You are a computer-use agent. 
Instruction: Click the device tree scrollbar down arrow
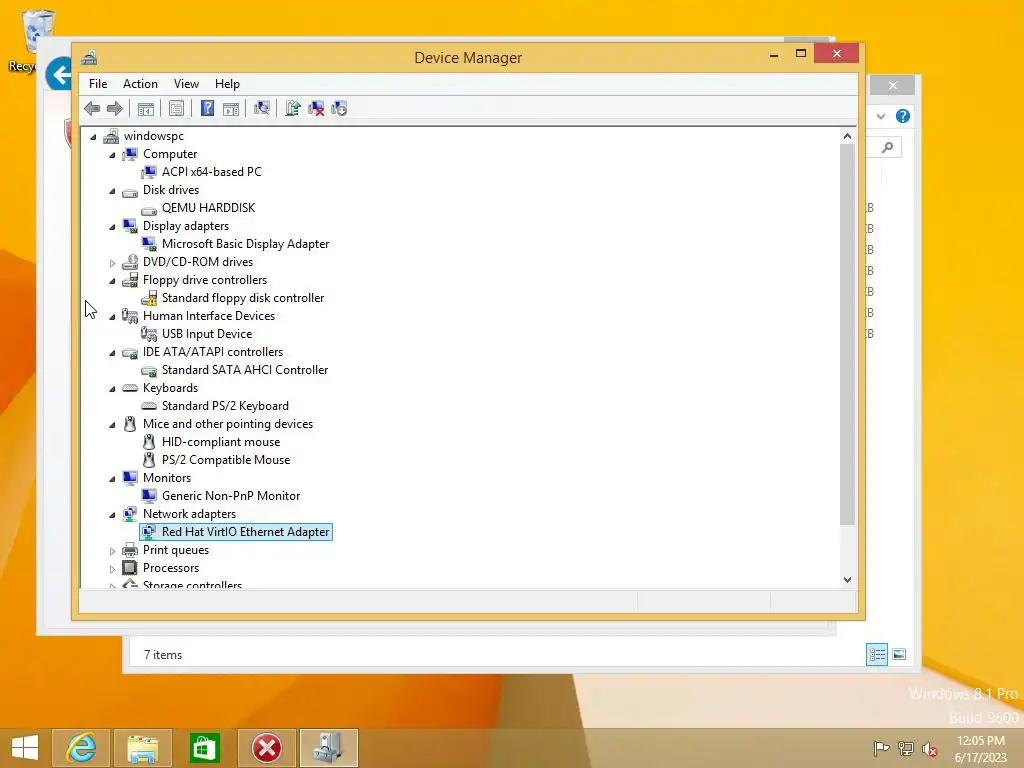coord(847,580)
